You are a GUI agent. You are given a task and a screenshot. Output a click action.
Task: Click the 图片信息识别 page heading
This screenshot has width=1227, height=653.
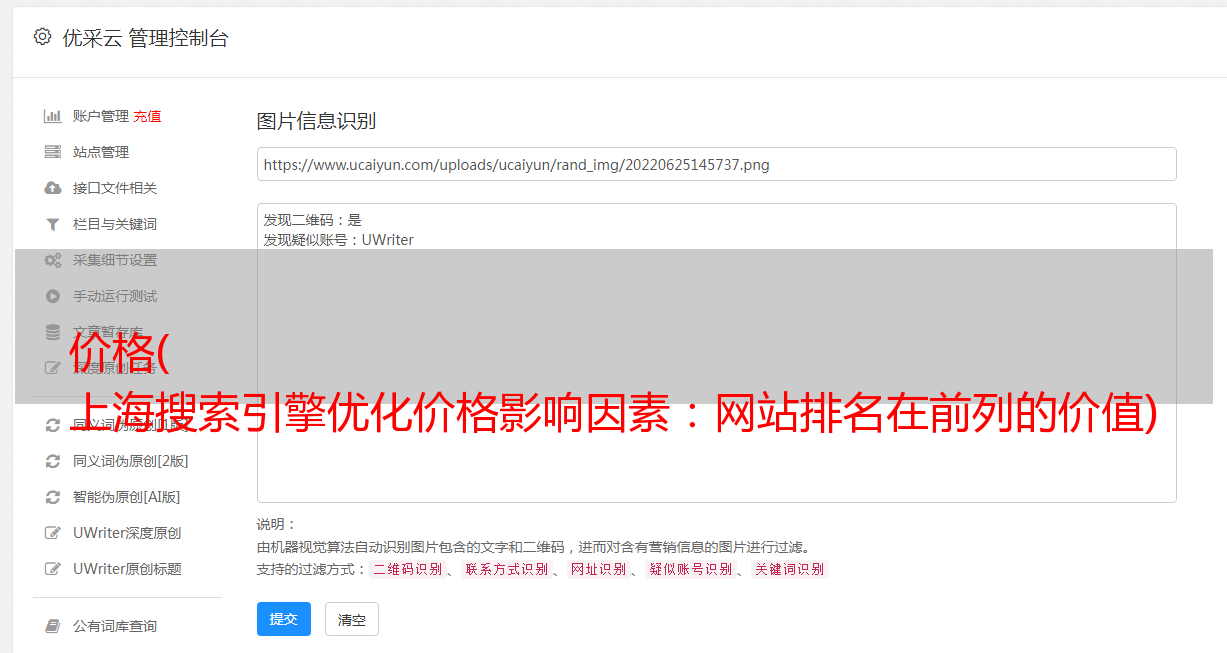click(x=316, y=122)
